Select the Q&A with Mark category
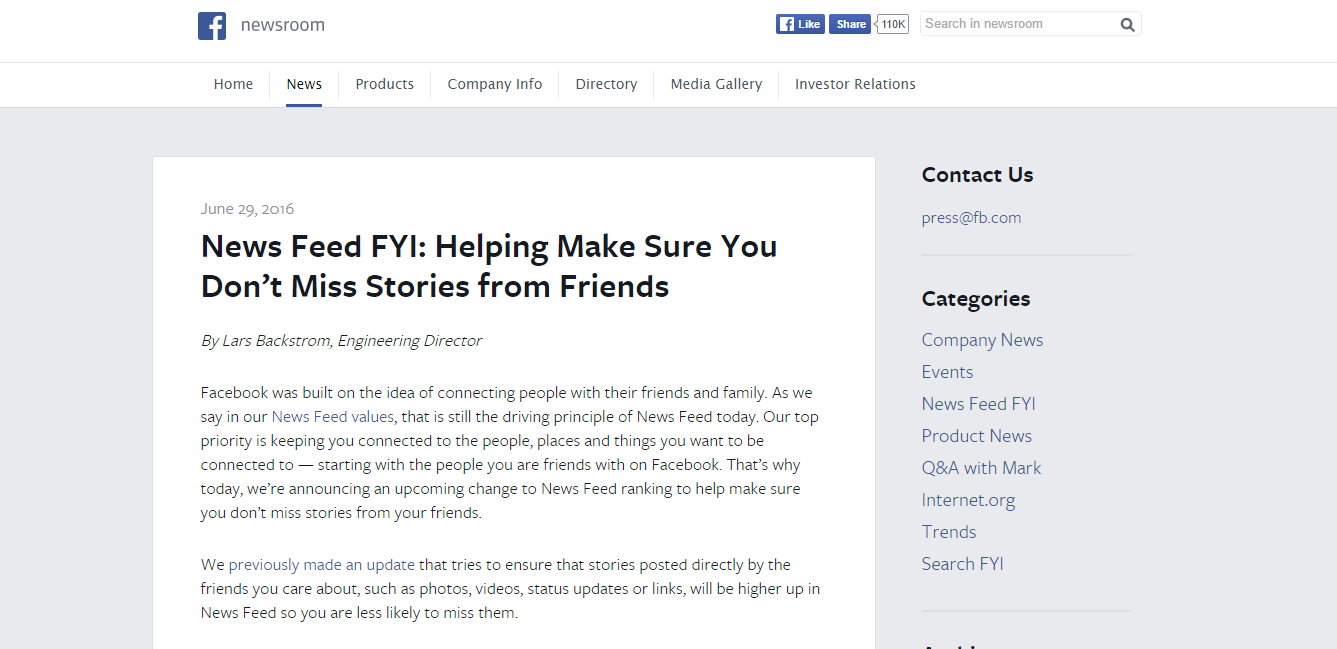Screen dimensions: 1337x649 [981, 468]
